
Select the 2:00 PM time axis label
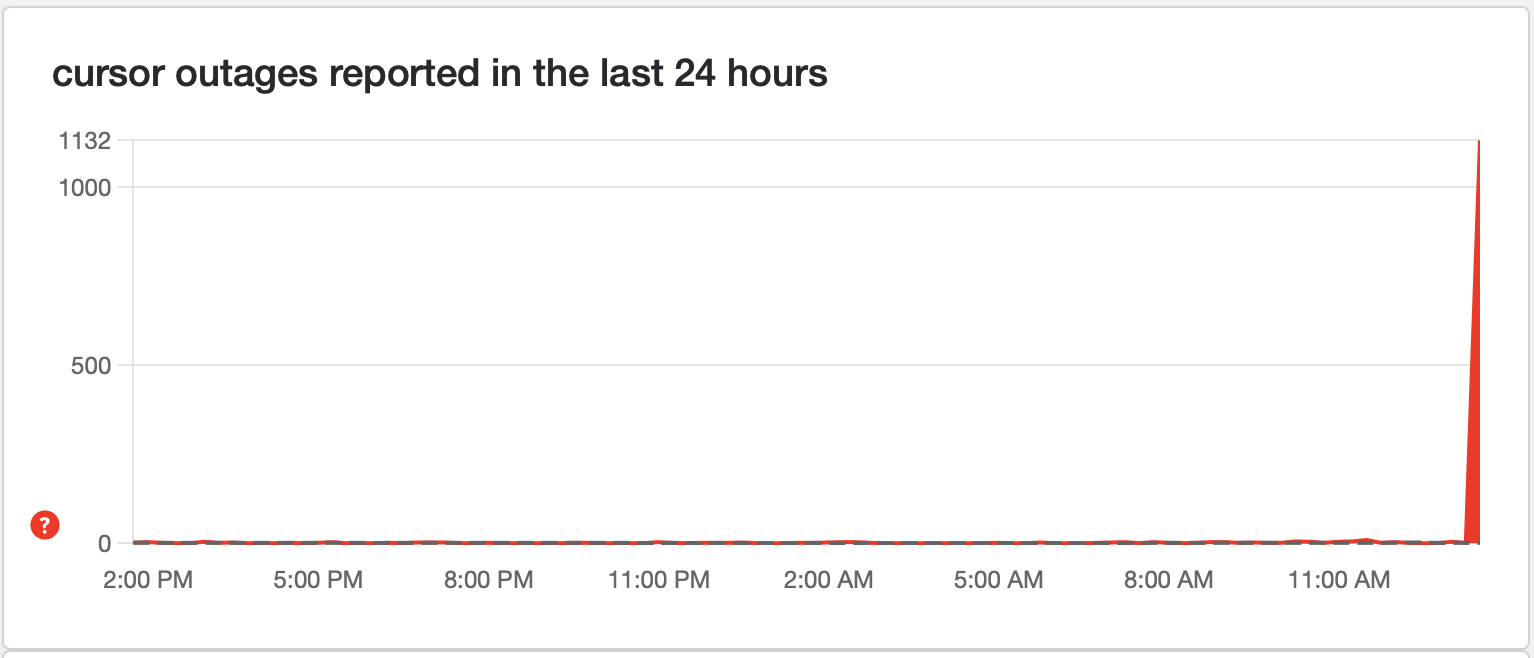[148, 579]
